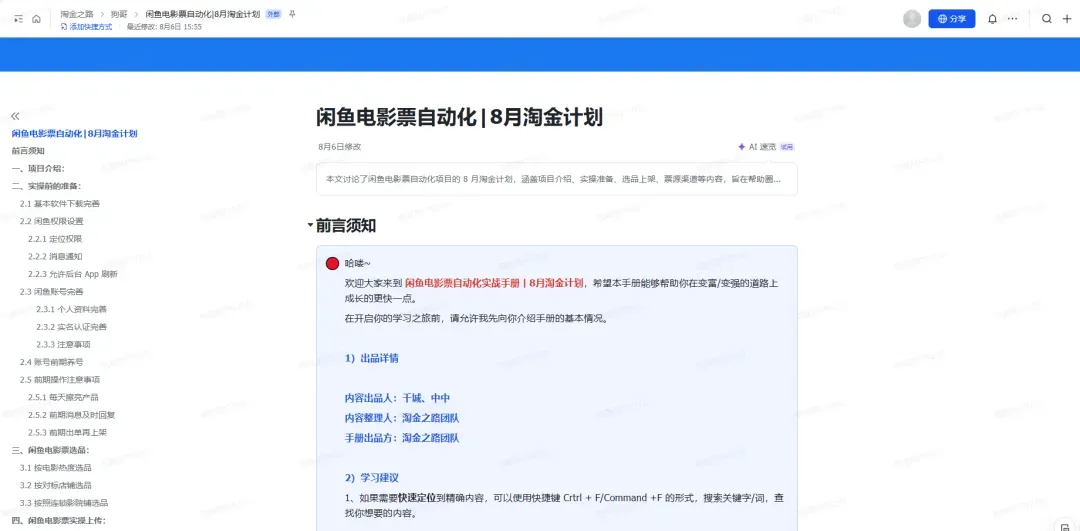Viewport: 1080px width, 531px height.
Task: Click the 2）学习建议 subheading
Action: point(371,477)
